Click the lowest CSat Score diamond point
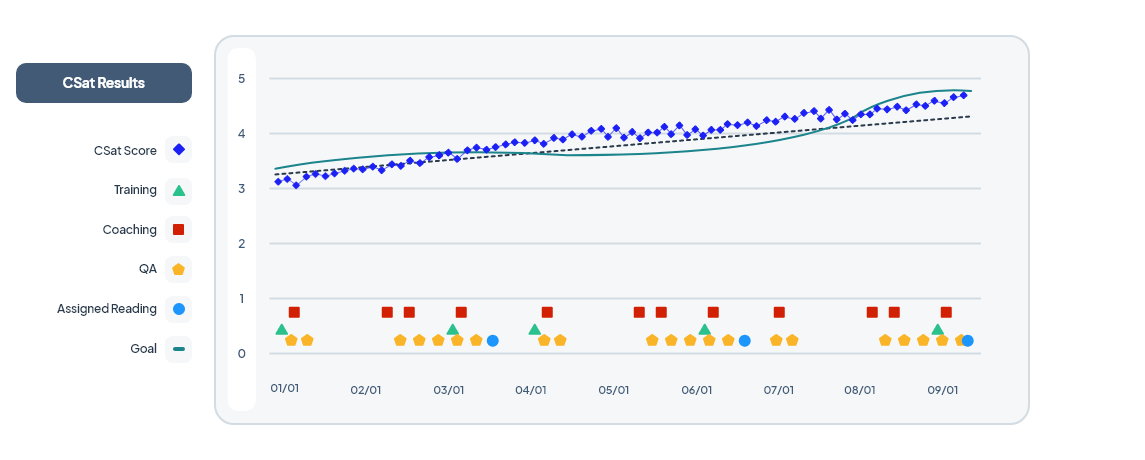 (296, 185)
